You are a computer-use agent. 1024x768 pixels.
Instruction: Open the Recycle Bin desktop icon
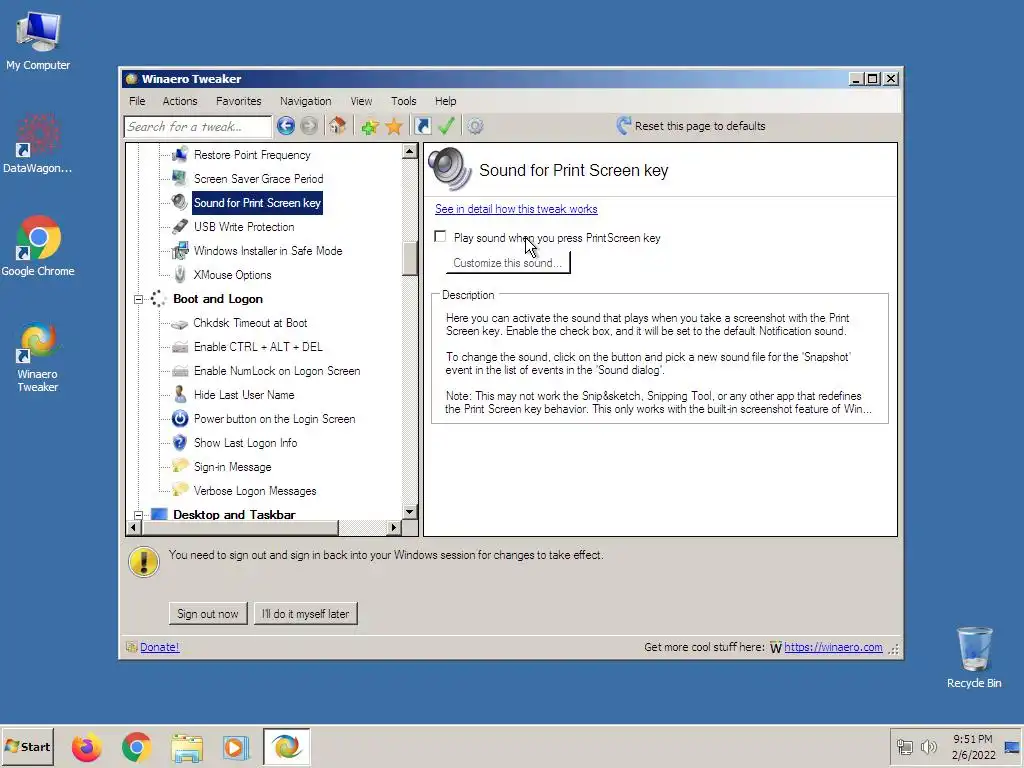[x=974, y=658]
